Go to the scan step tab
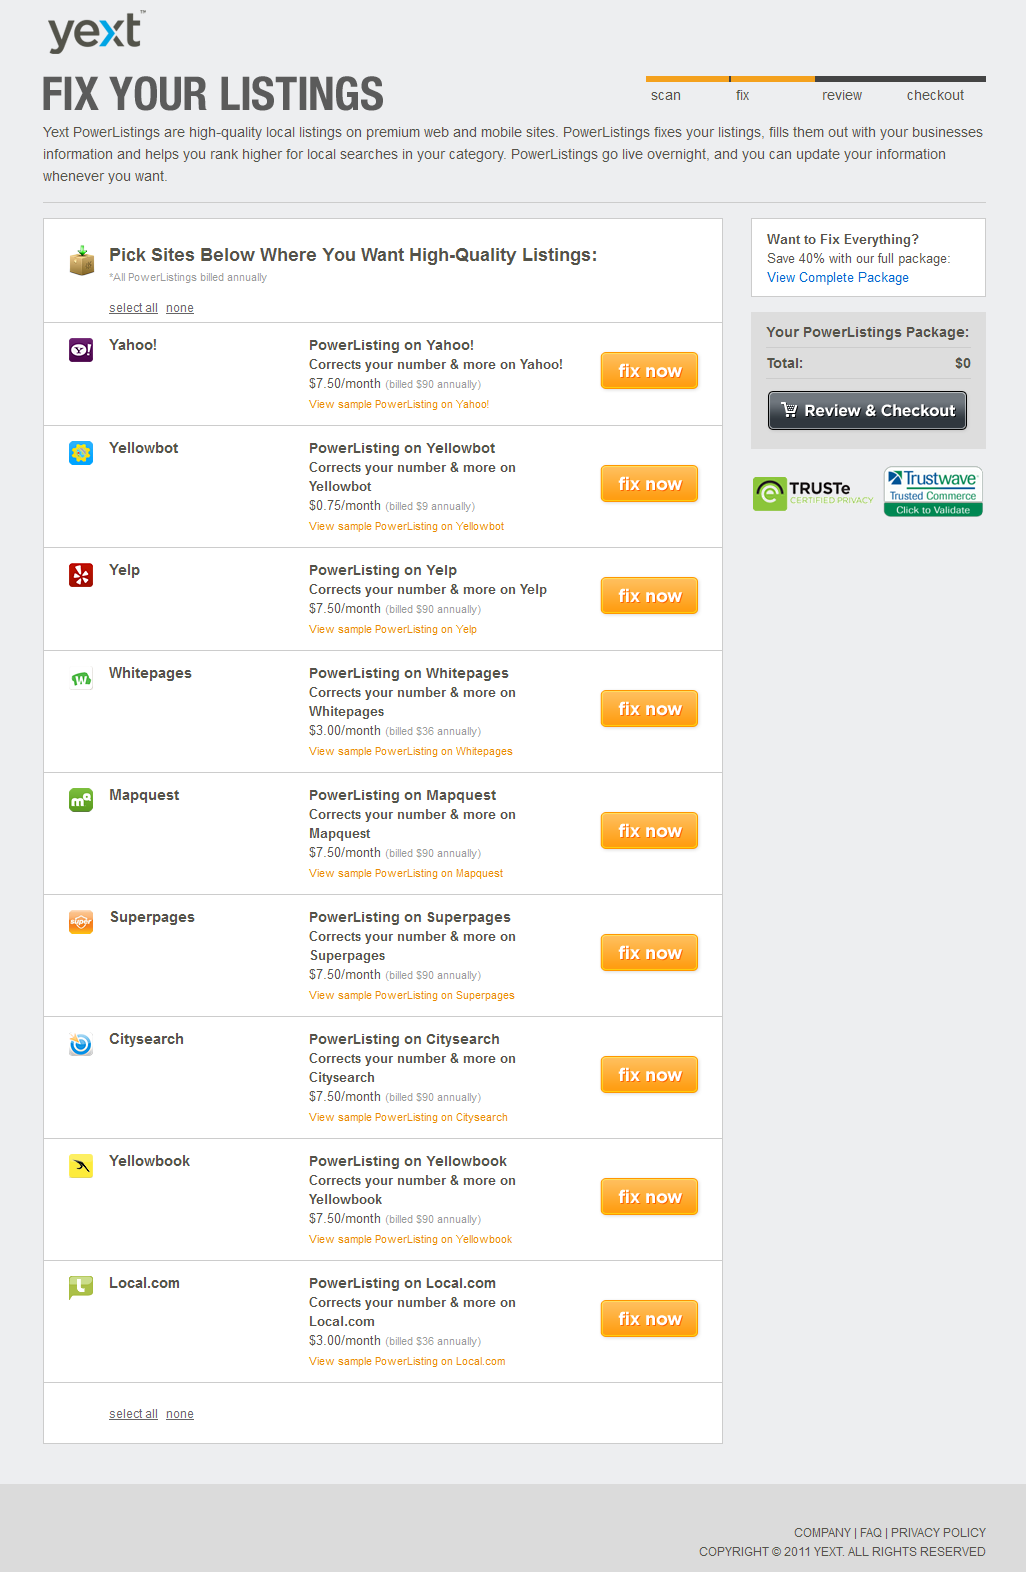Screen dimensions: 1026x1572 (666, 95)
